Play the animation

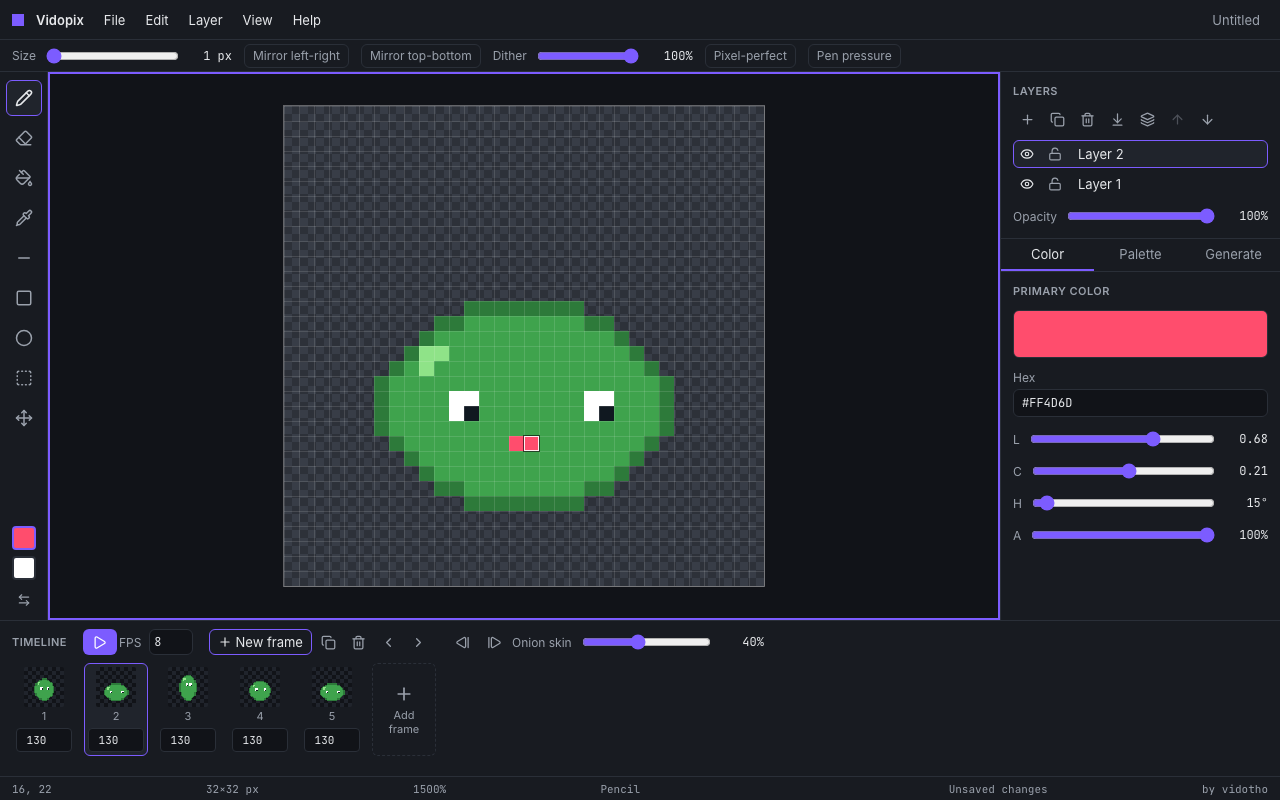[x=100, y=642]
